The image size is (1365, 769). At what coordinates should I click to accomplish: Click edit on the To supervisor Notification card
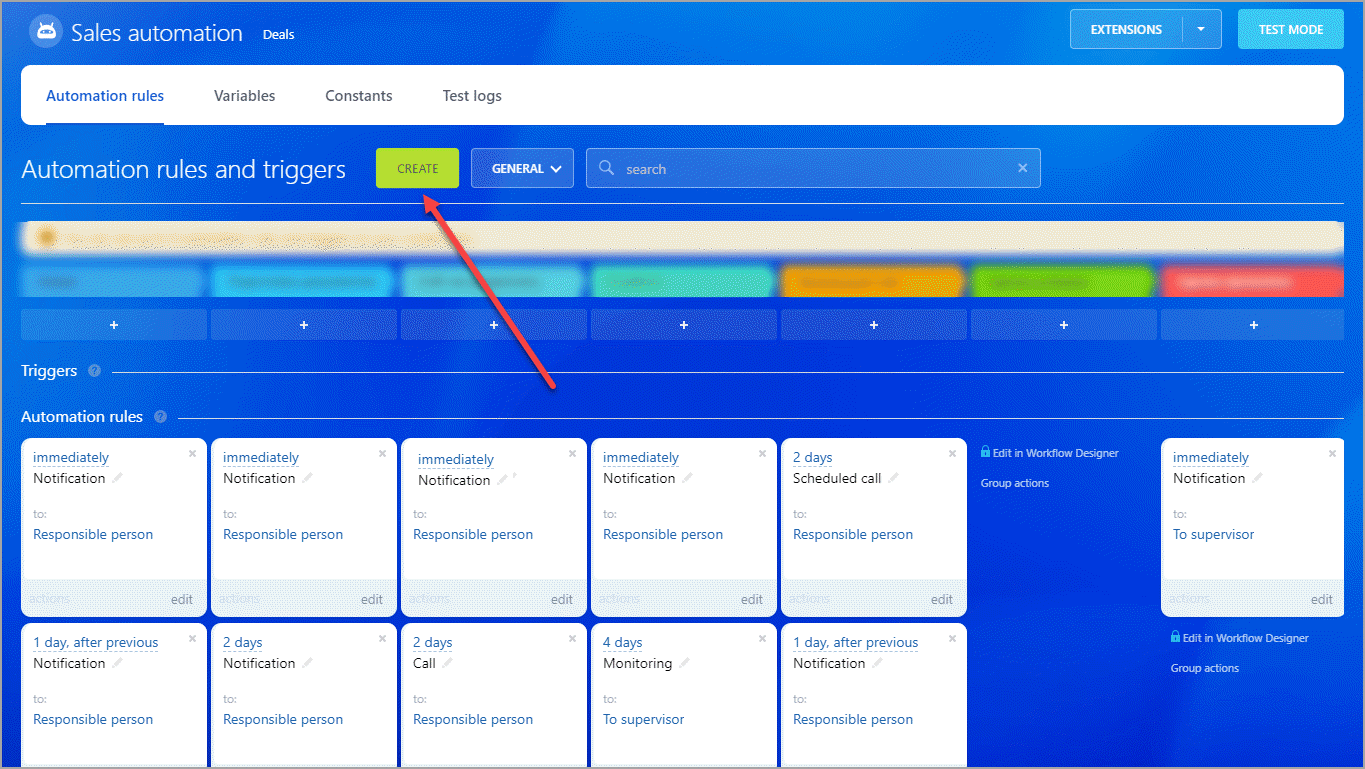click(x=1322, y=599)
